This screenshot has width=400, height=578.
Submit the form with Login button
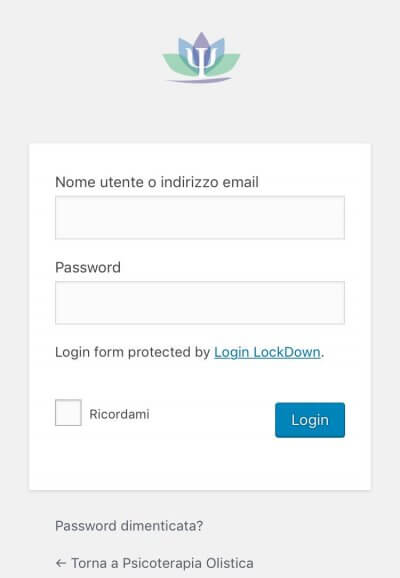coord(310,420)
